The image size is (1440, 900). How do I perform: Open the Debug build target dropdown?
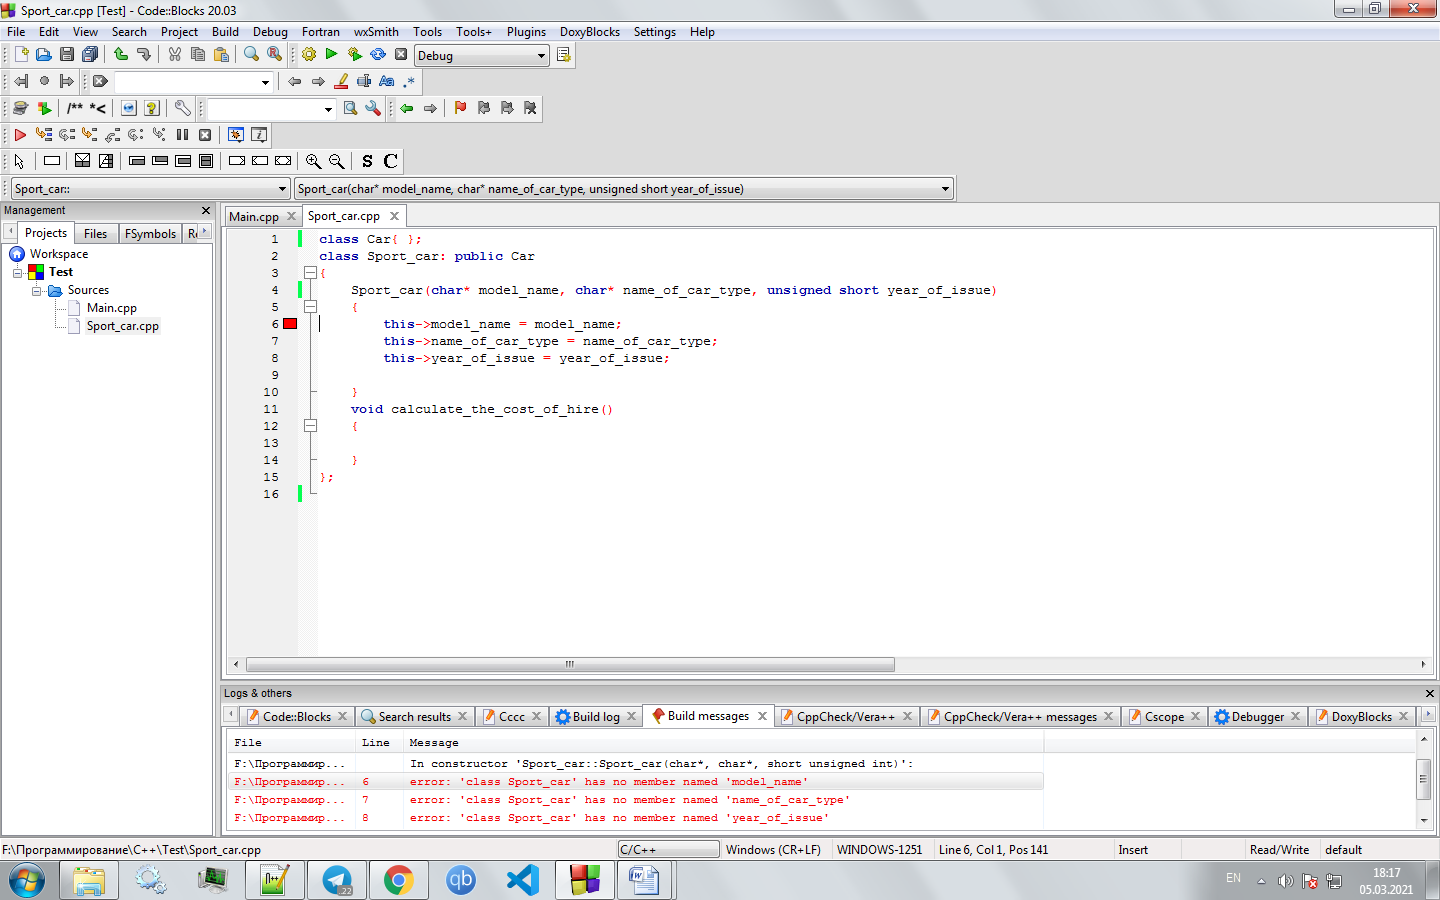[x=541, y=56]
